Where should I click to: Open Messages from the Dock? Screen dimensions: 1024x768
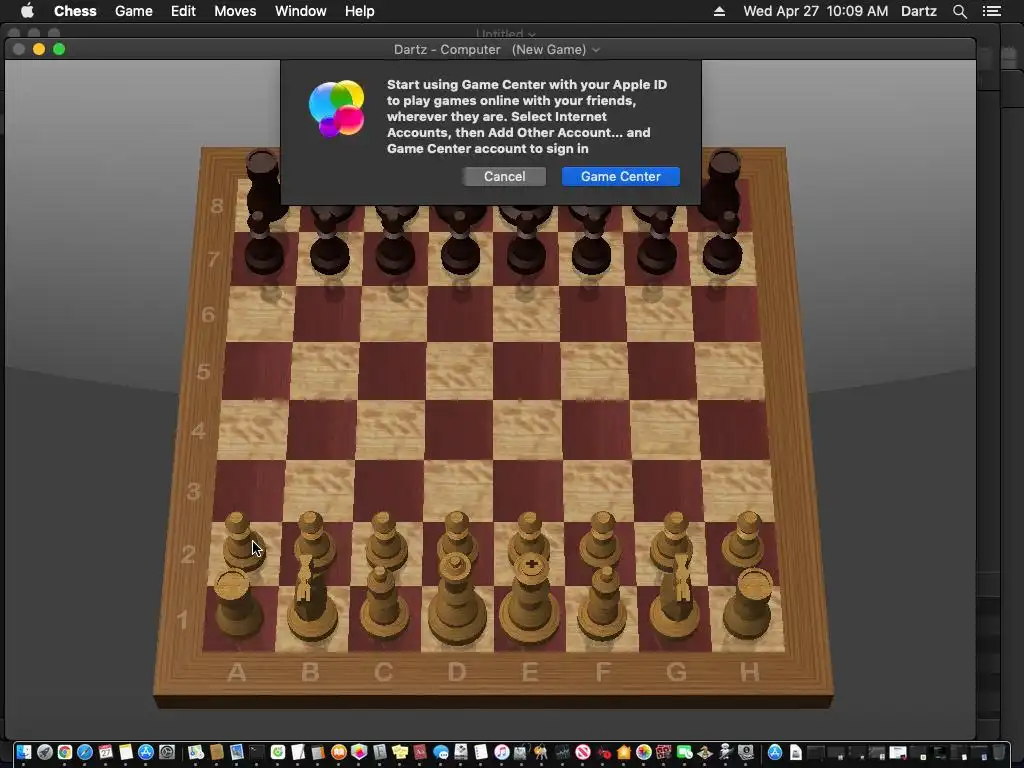[441, 752]
